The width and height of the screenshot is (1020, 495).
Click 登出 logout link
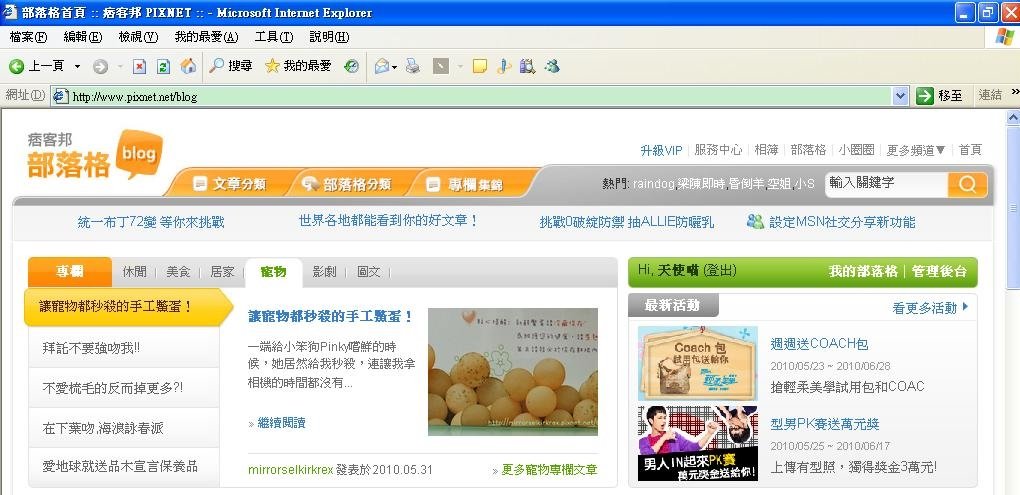coord(719,271)
